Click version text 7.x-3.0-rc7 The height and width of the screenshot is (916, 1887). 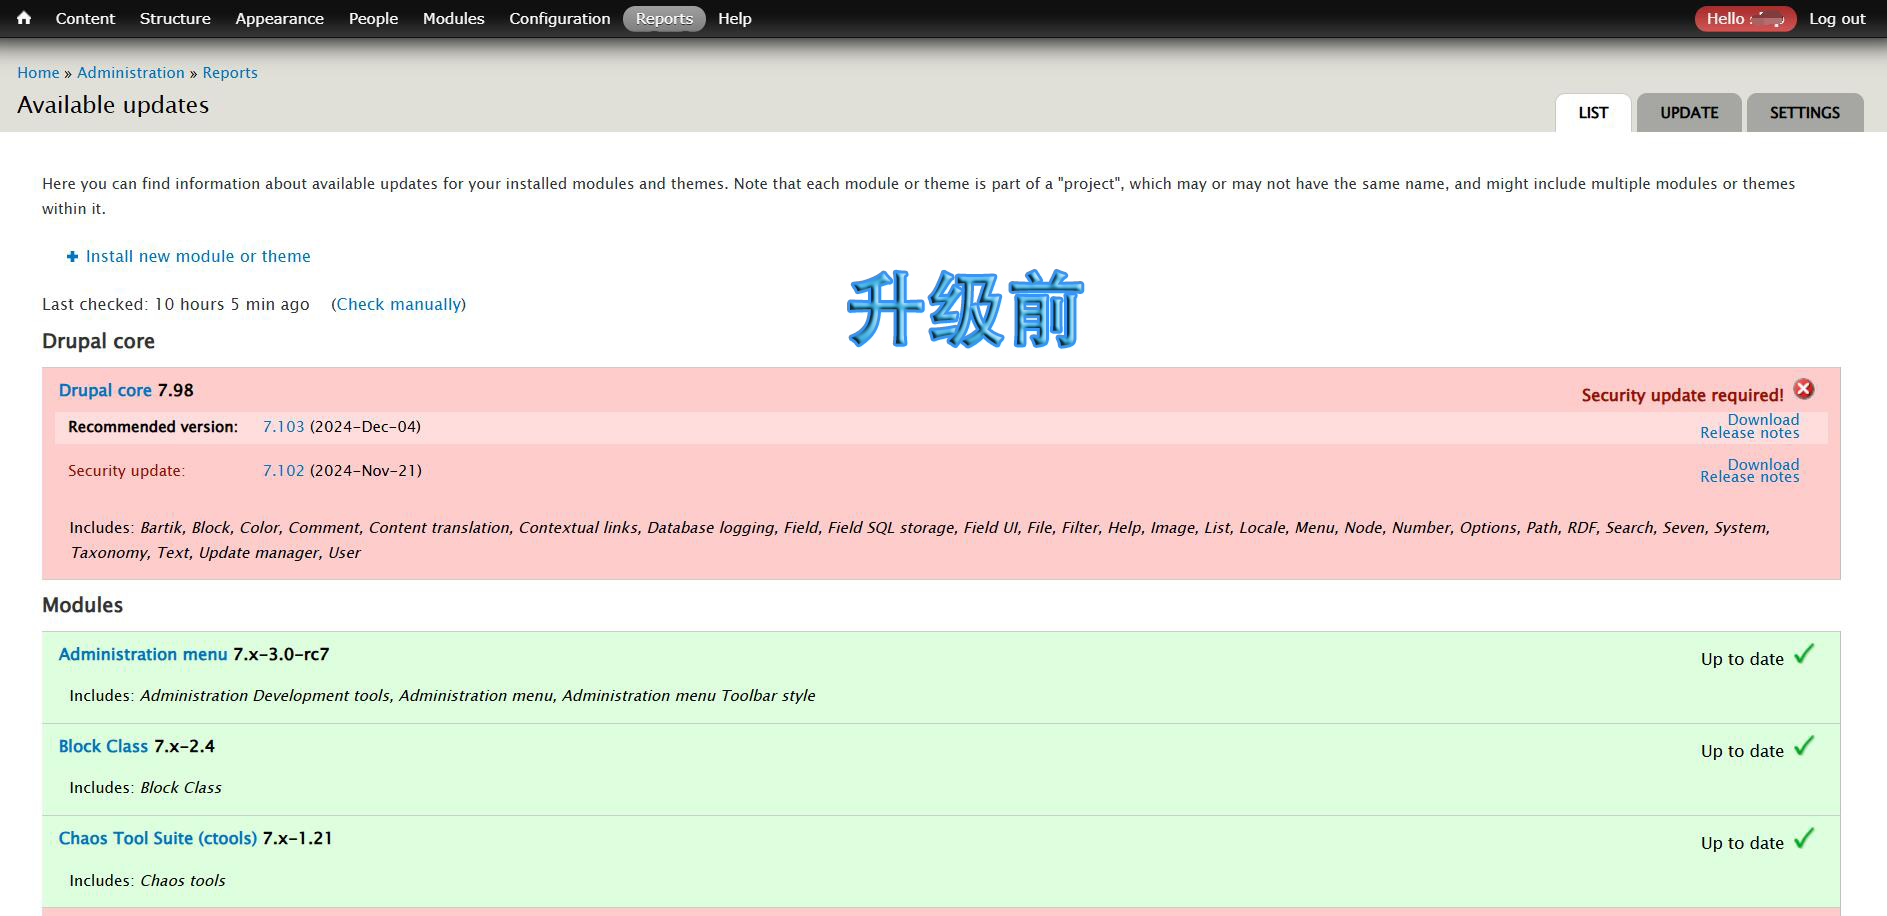tap(281, 654)
